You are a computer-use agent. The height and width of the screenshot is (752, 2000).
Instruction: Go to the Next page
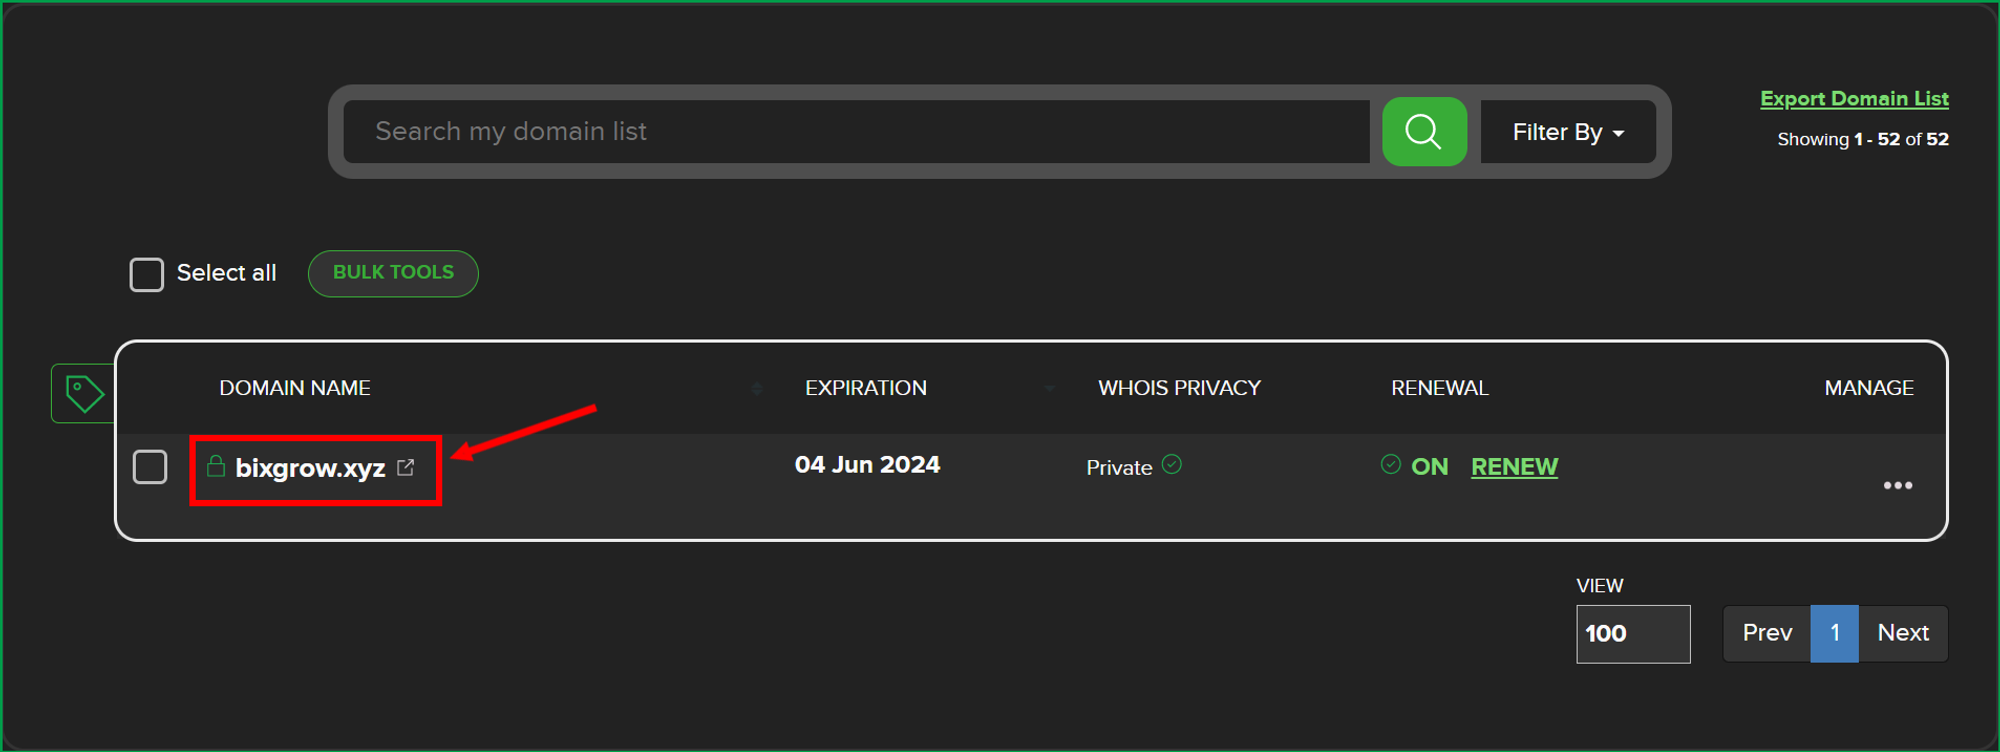tap(1902, 634)
